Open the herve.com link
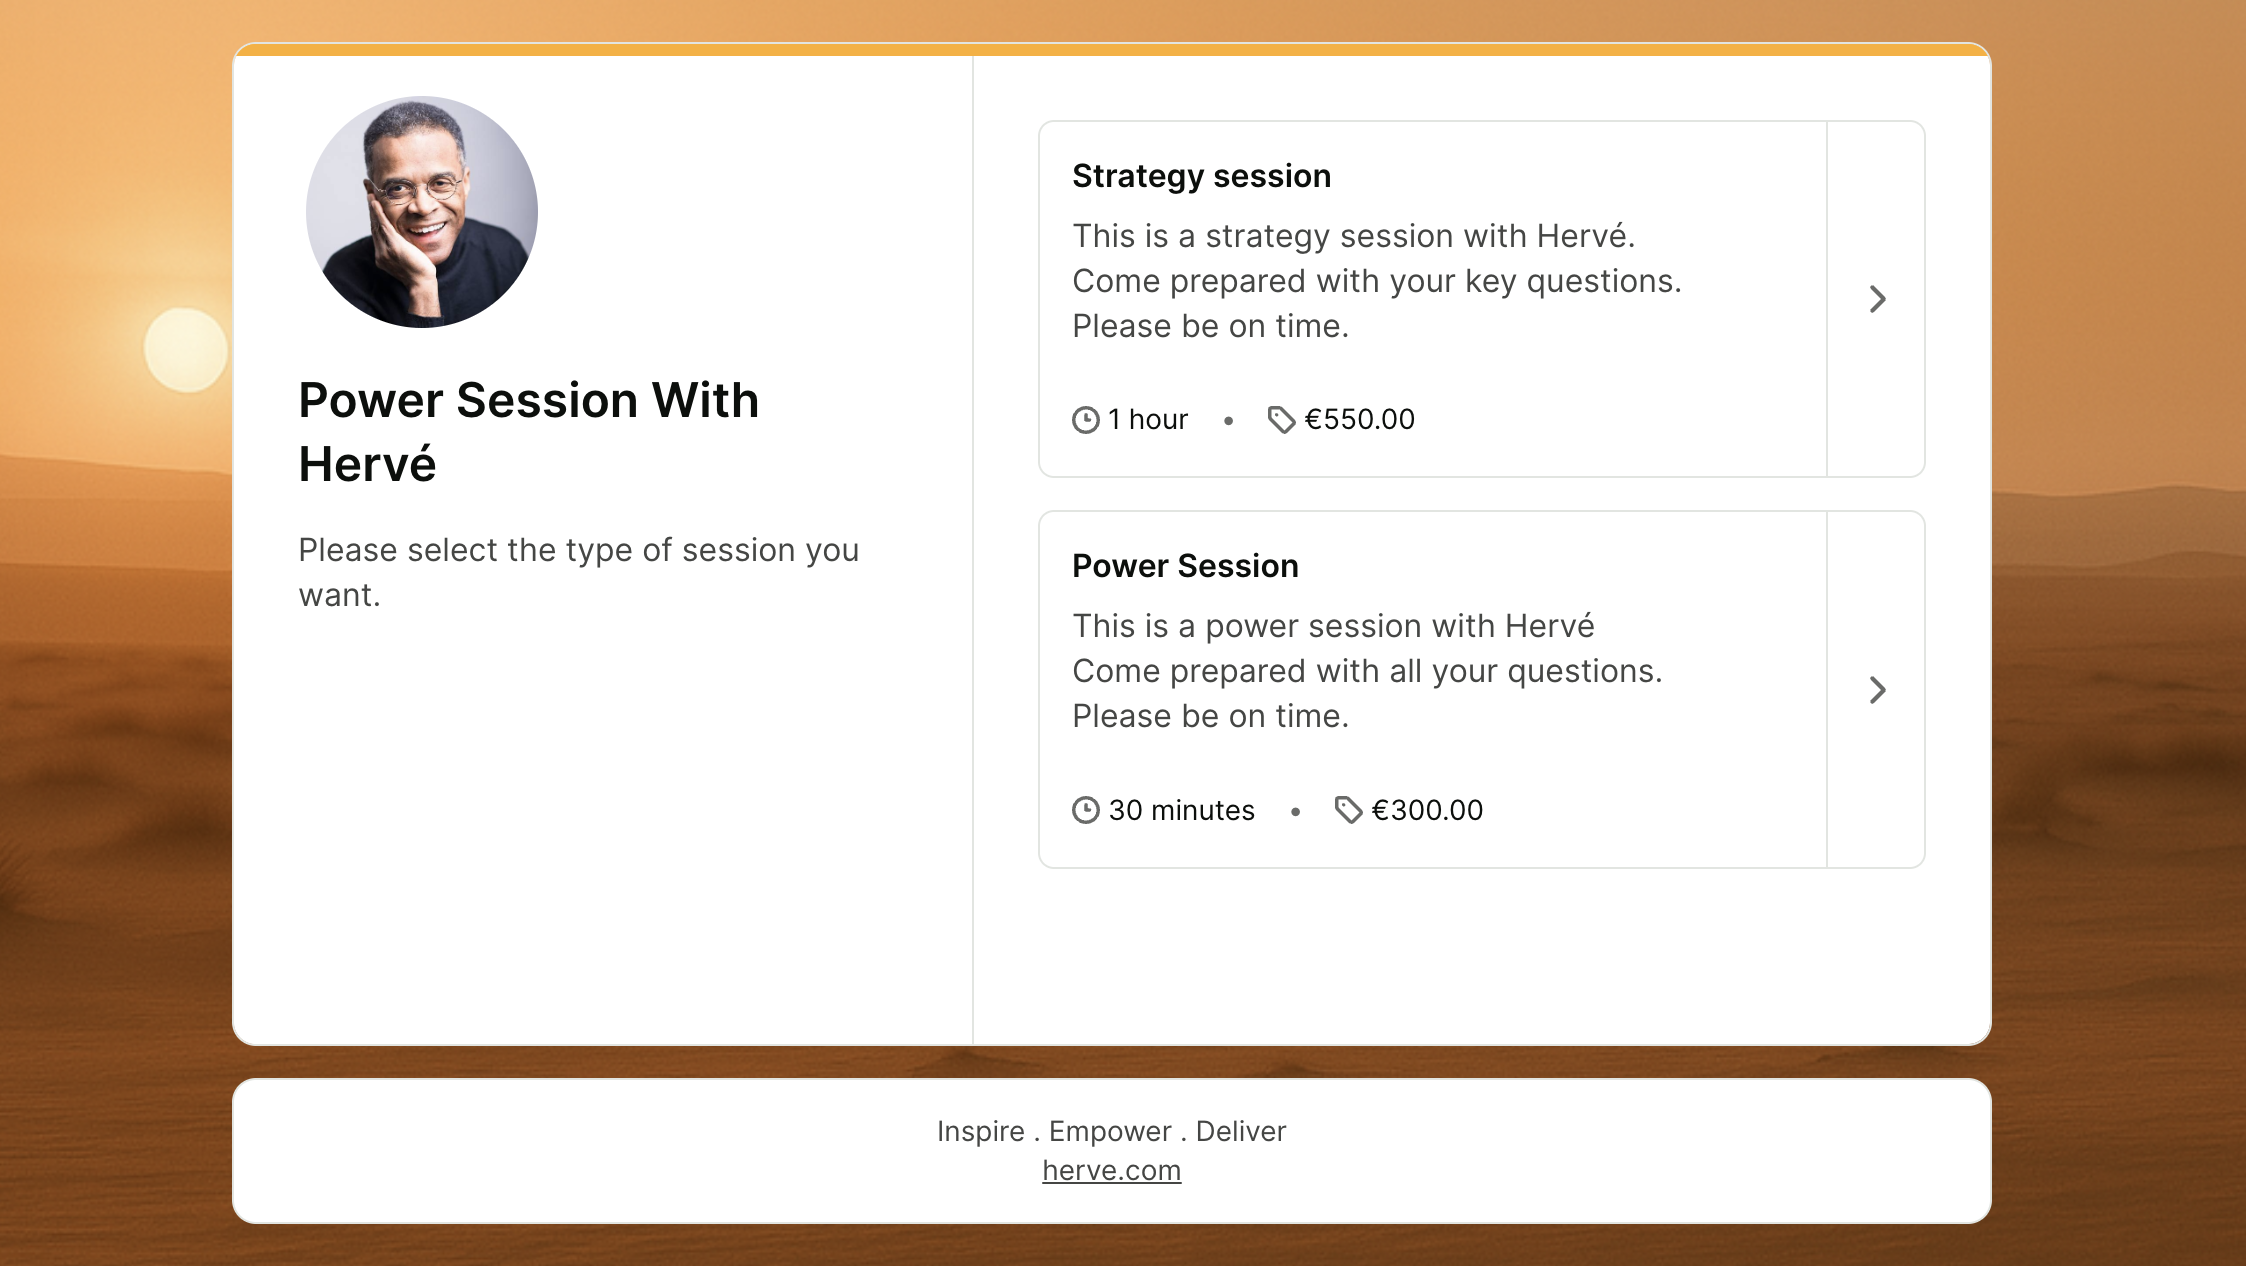 [1111, 1169]
